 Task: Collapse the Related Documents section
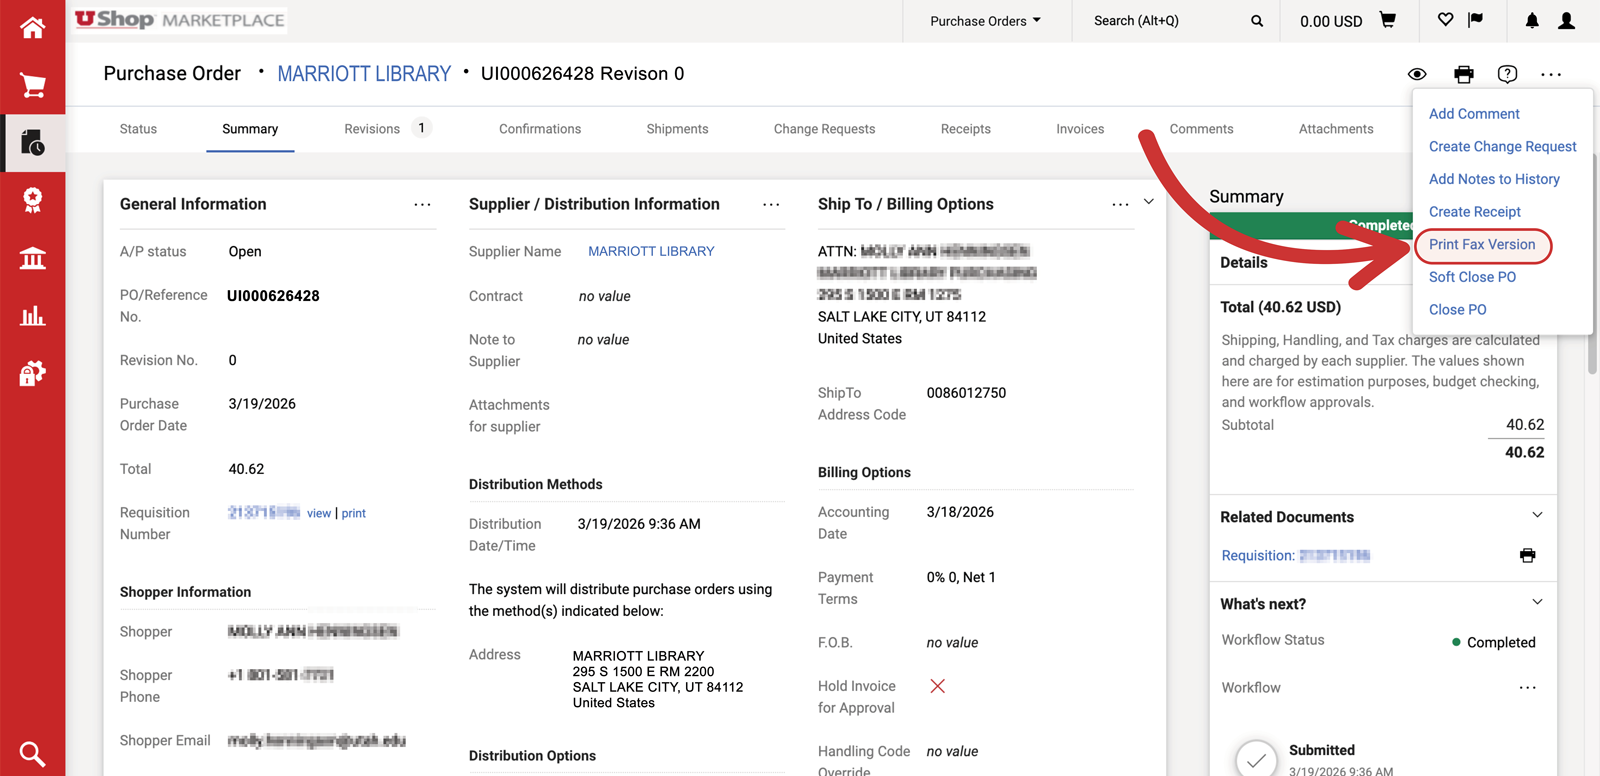pos(1537,515)
